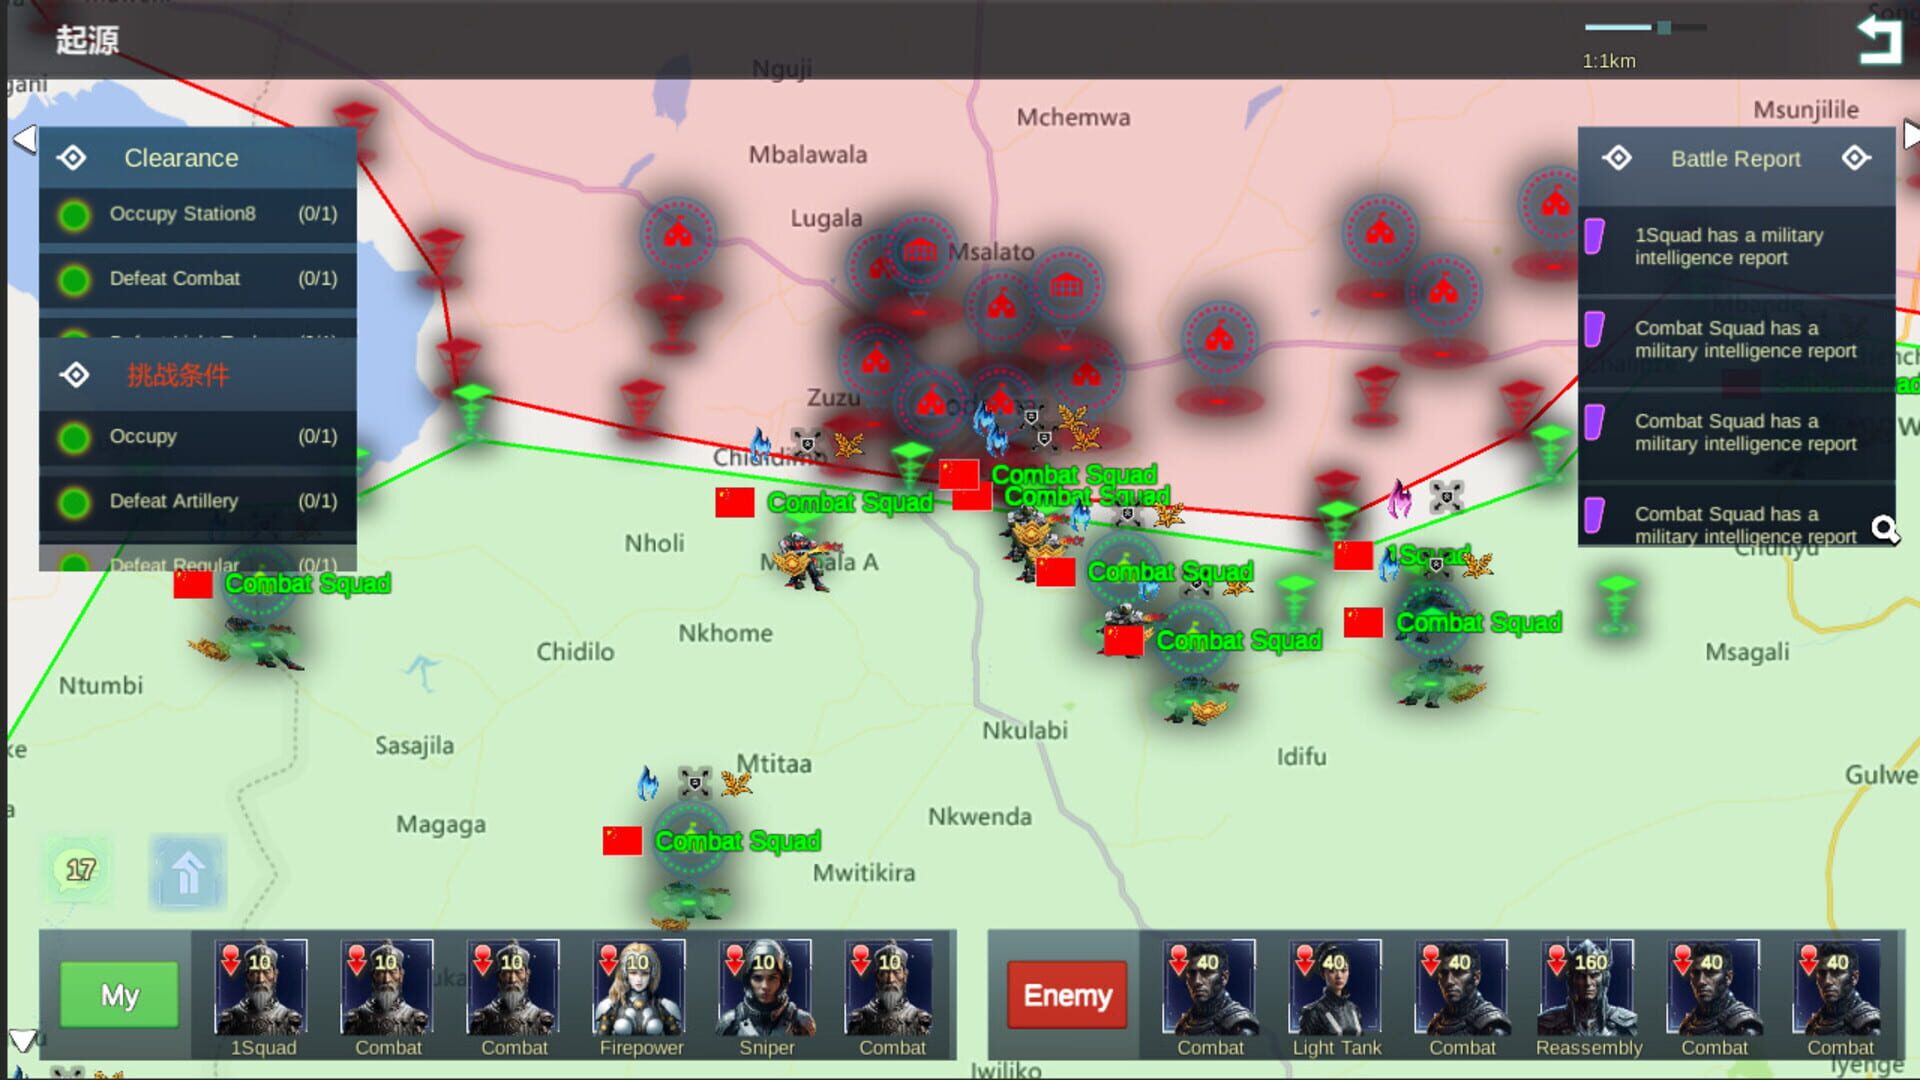Toggle the green indicator next to Defeat Combat

pos(73,279)
